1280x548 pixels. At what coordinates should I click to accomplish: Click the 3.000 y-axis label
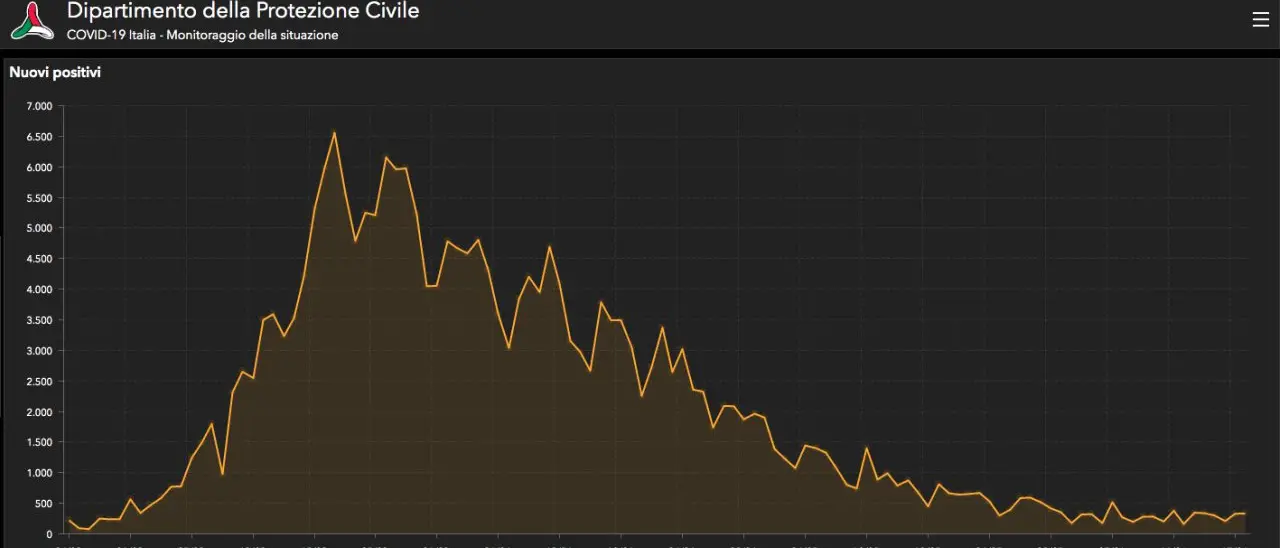click(39, 351)
